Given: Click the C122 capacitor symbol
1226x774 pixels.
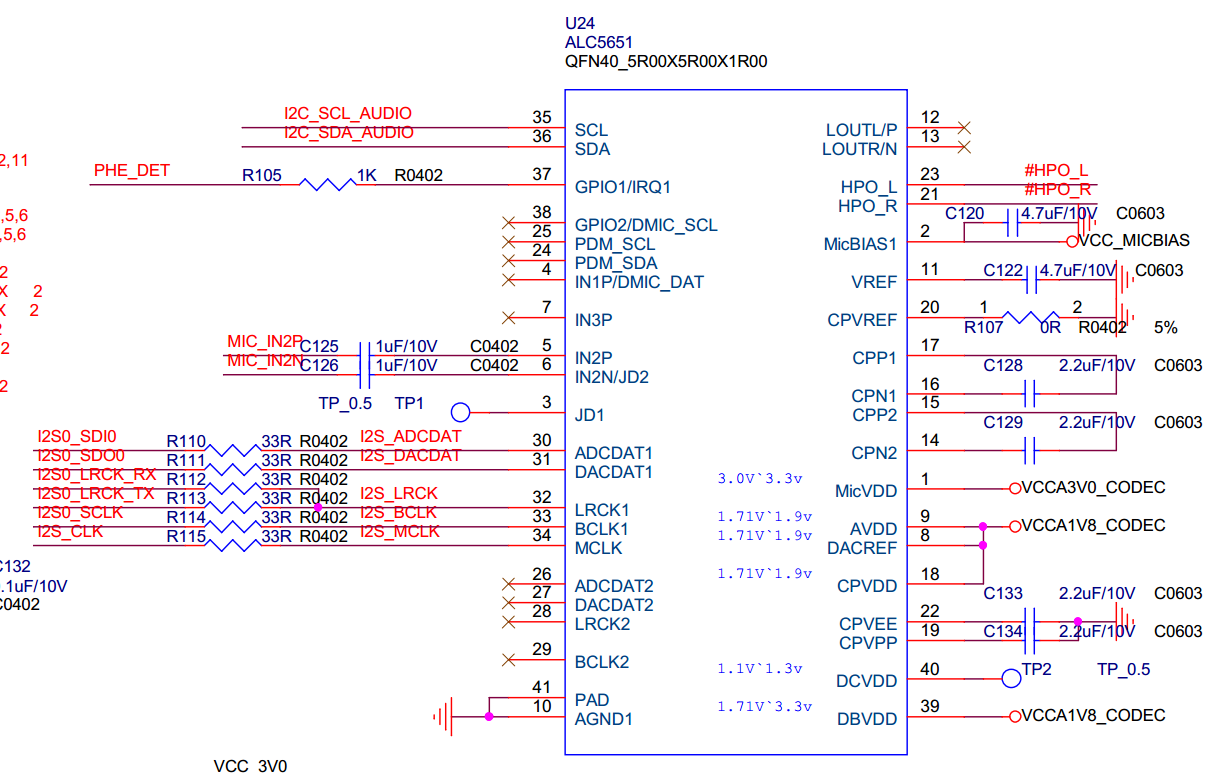Looking at the screenshot, I should coord(1033,281).
